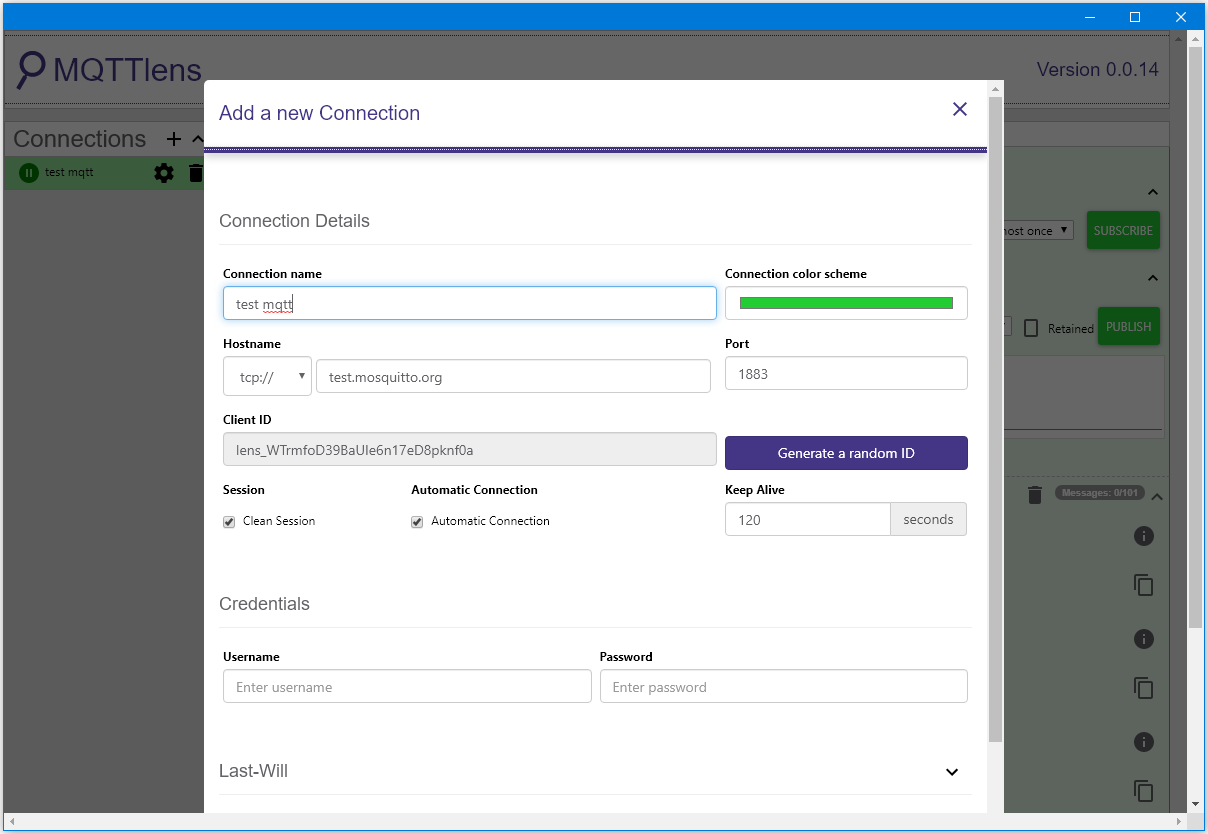This screenshot has height=834, width=1208.
Task: Click the topmost info icon in messages
Action: tap(1144, 536)
